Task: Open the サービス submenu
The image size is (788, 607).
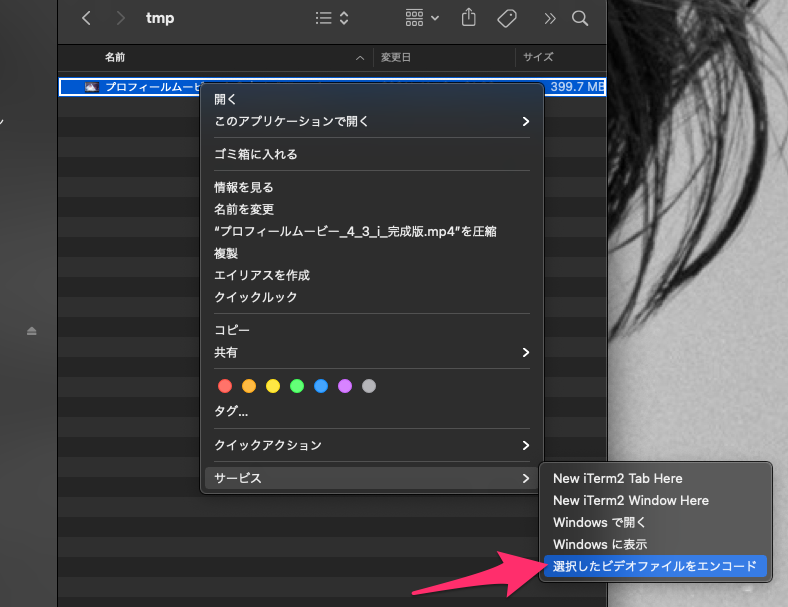Action: [372, 478]
